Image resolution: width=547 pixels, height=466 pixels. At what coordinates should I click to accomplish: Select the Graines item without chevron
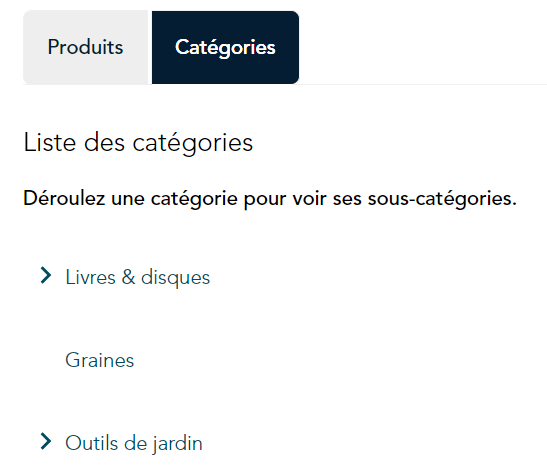click(x=99, y=360)
